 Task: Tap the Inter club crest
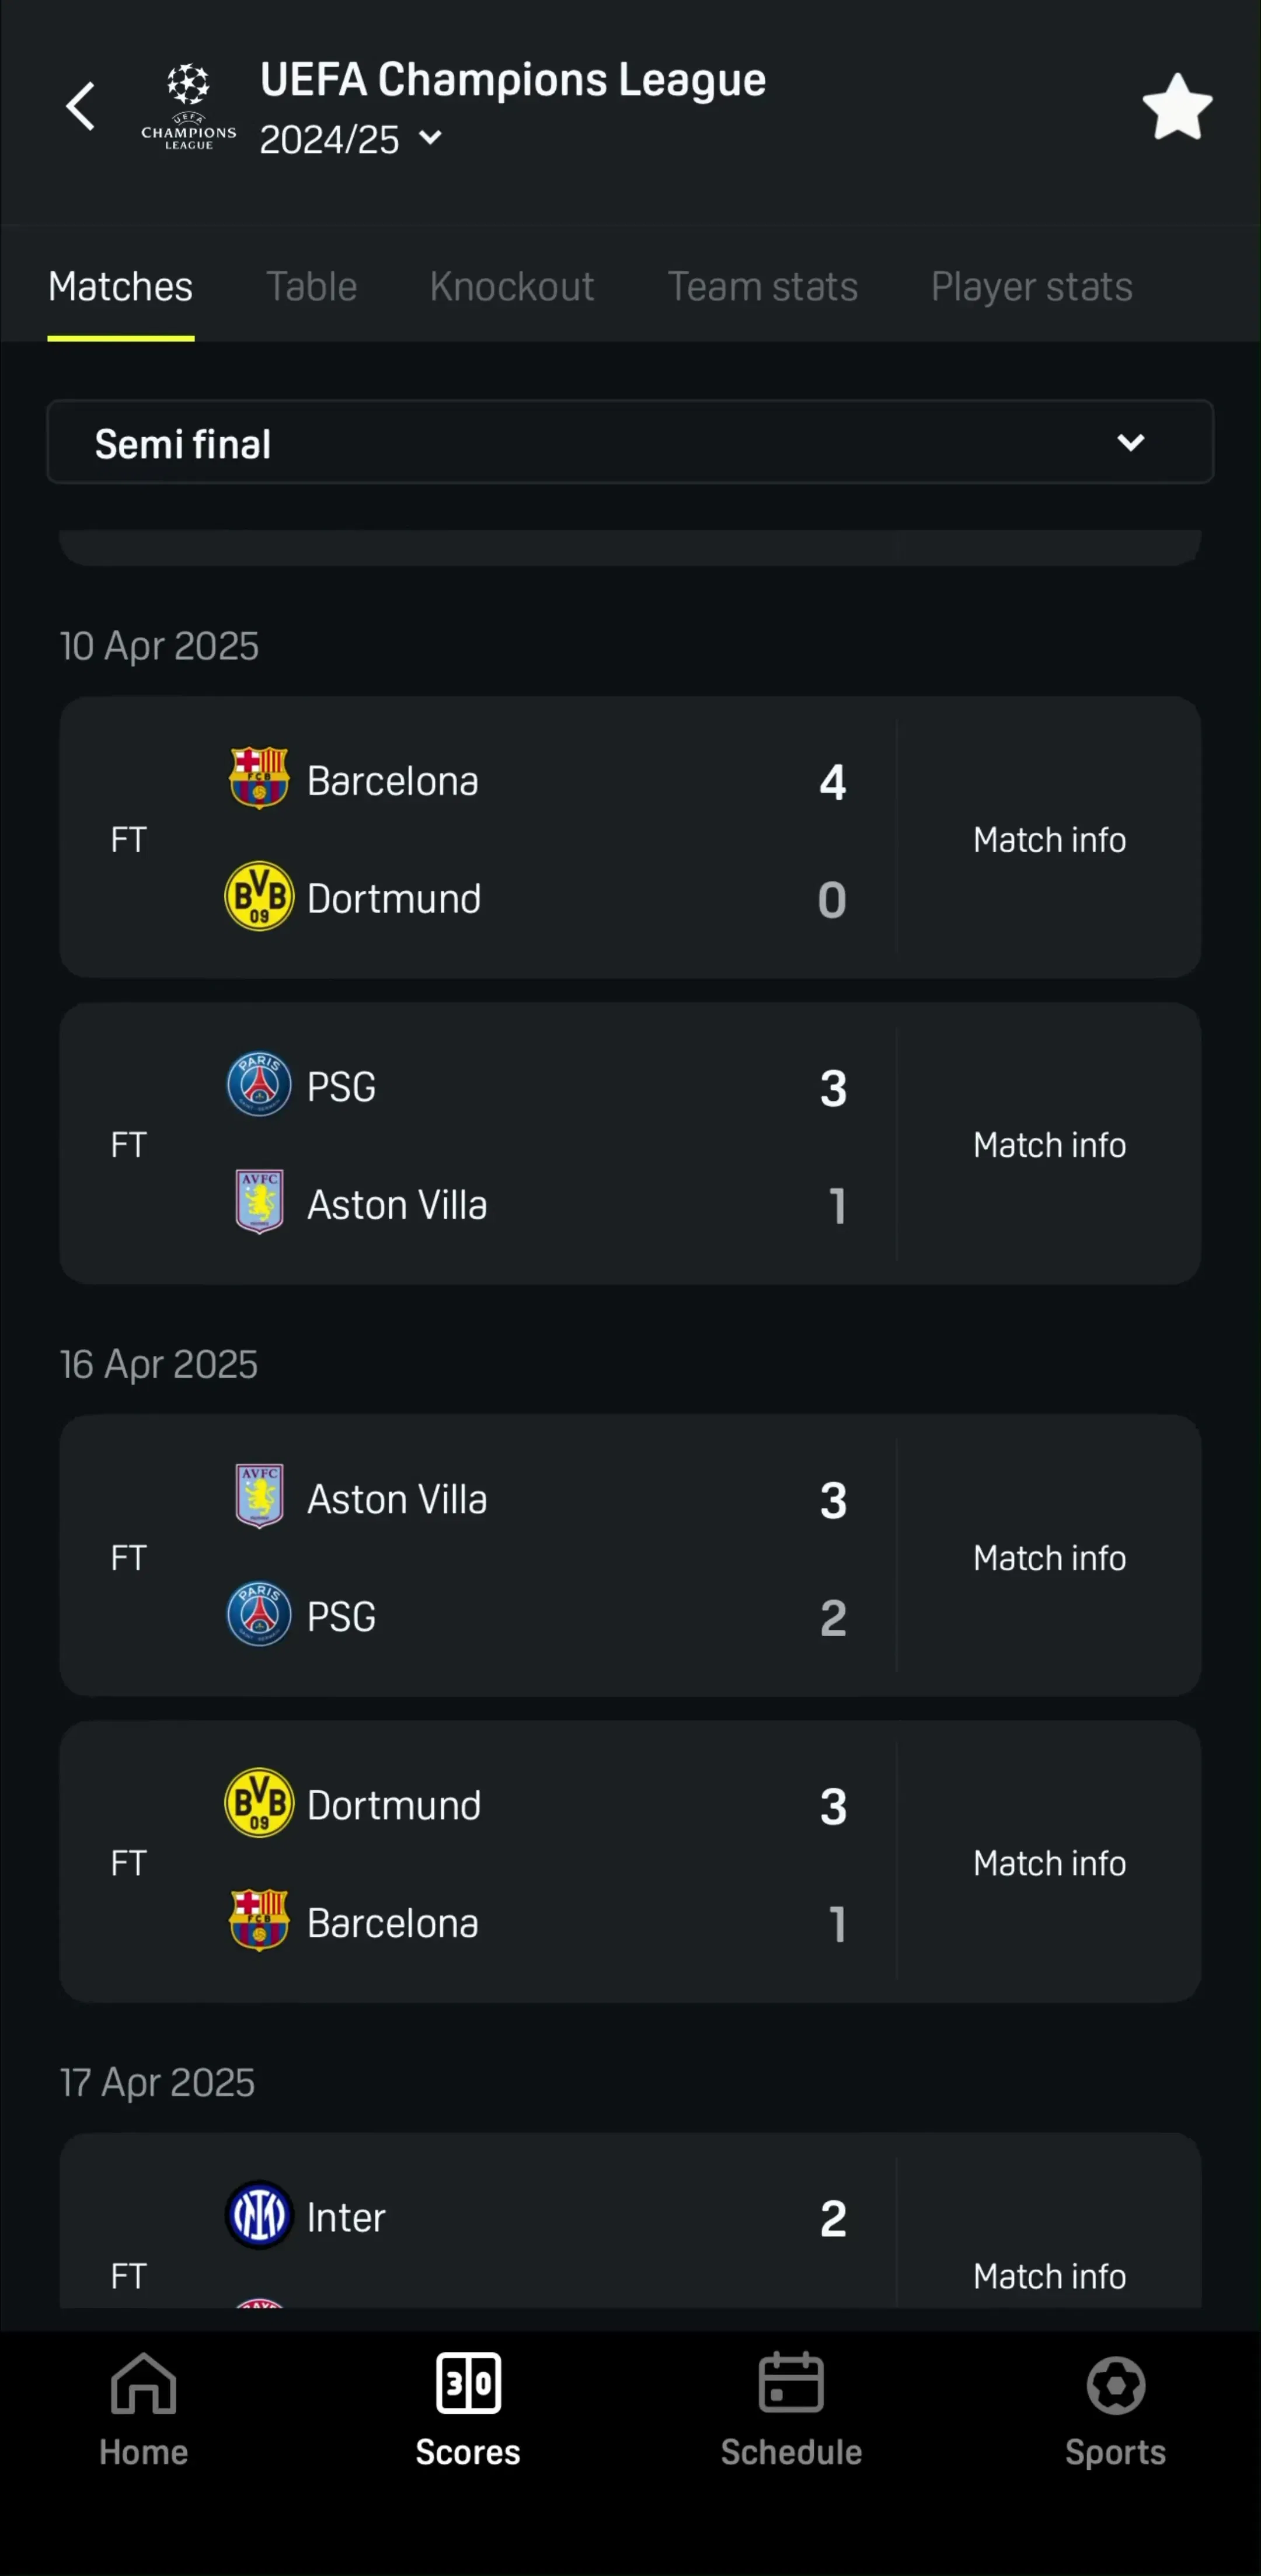259,2215
